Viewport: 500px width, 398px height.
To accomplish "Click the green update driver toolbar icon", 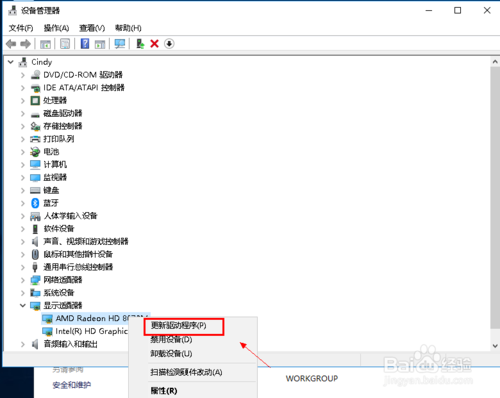I will click(x=140, y=44).
